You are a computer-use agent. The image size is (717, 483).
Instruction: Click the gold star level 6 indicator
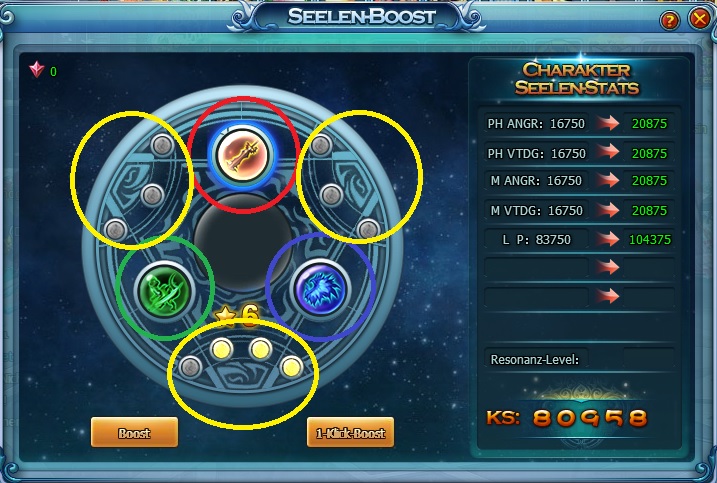[237, 315]
